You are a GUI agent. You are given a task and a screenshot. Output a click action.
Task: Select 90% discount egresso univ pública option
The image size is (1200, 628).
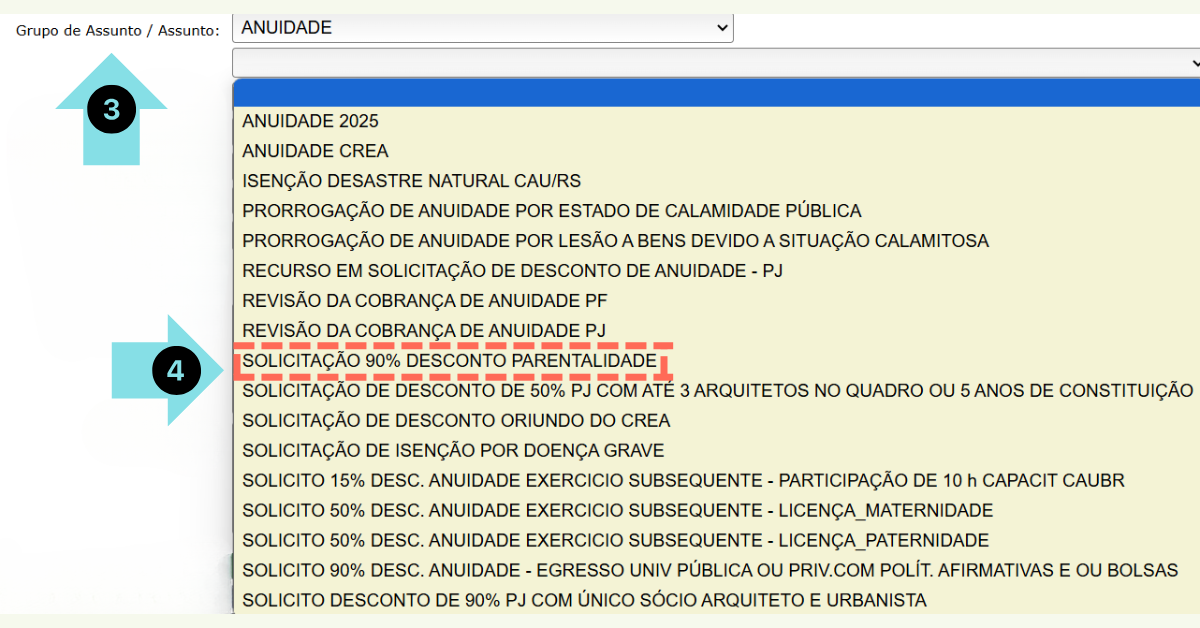tap(710, 570)
